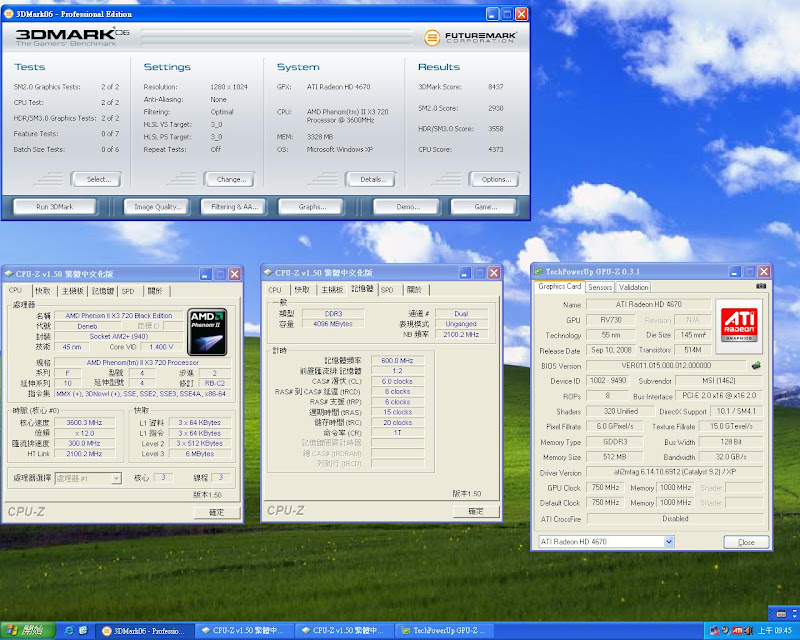Image resolution: width=800 pixels, height=640 pixels.
Task: Click the ATI tray icon in system tray
Action: pyautogui.click(x=738, y=631)
